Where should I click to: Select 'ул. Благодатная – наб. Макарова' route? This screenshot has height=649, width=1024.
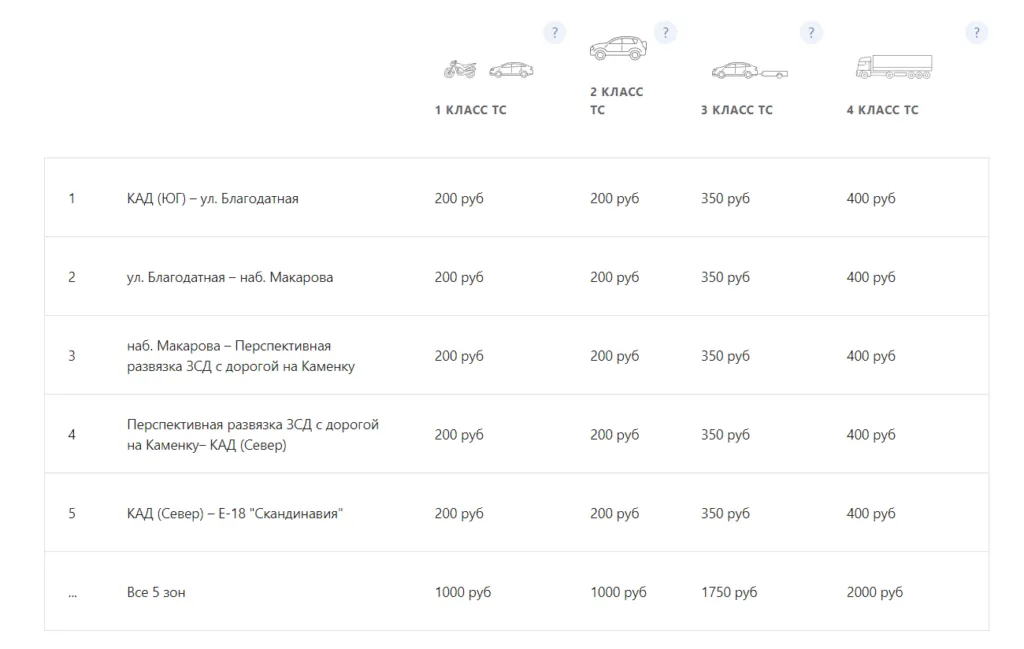pos(229,277)
